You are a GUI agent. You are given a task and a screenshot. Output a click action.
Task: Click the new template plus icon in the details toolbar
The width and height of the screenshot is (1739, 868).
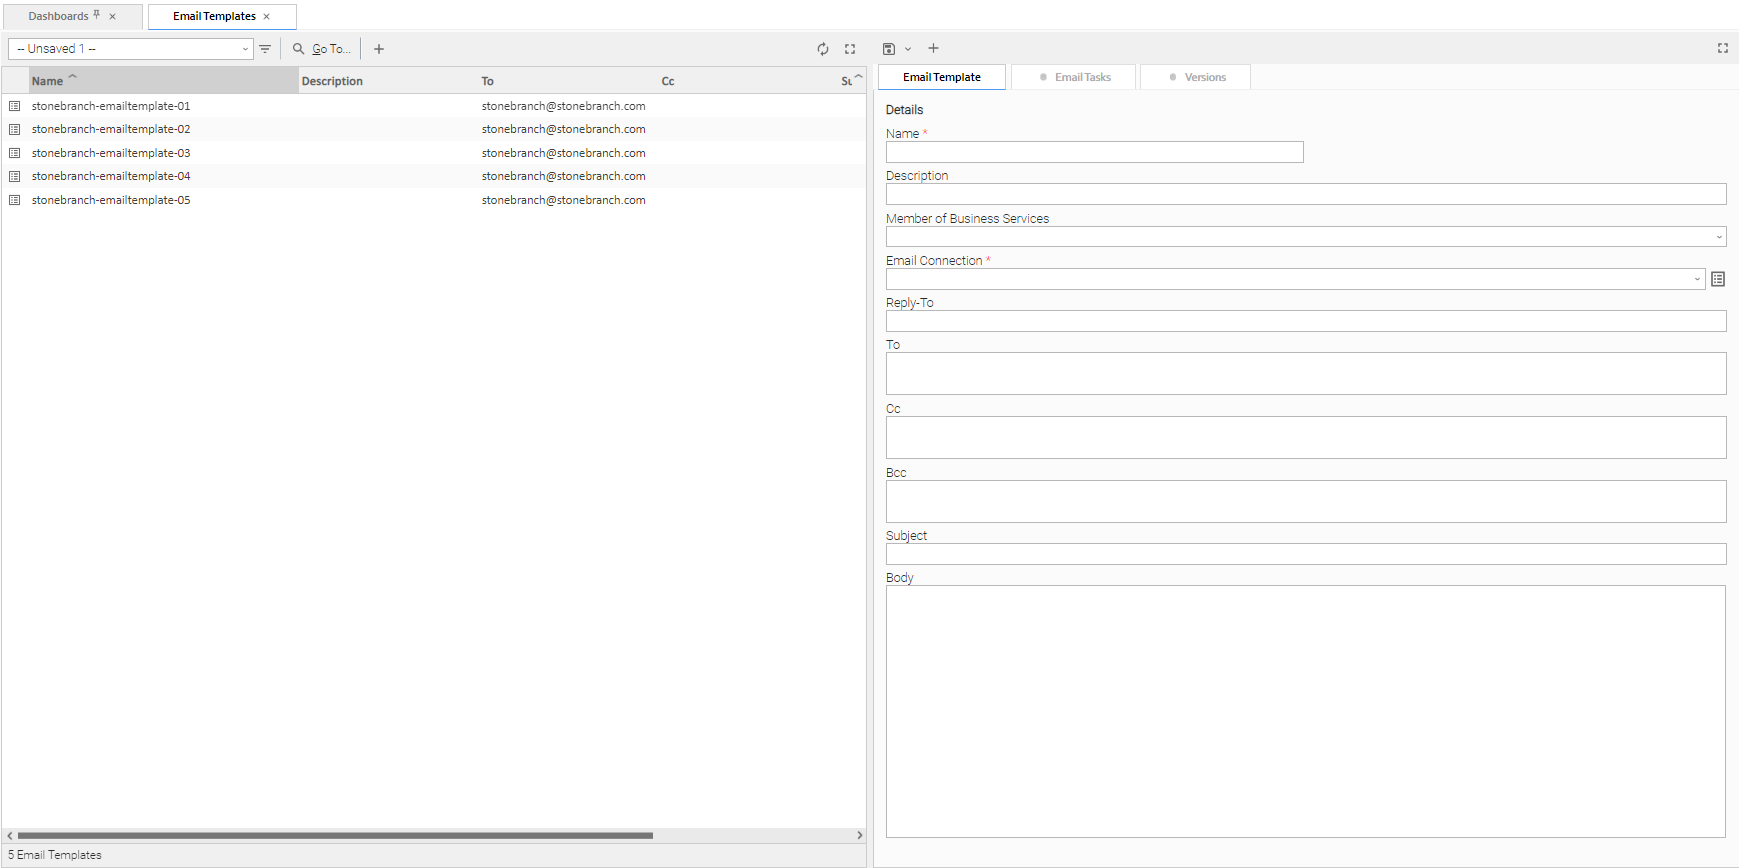933,49
